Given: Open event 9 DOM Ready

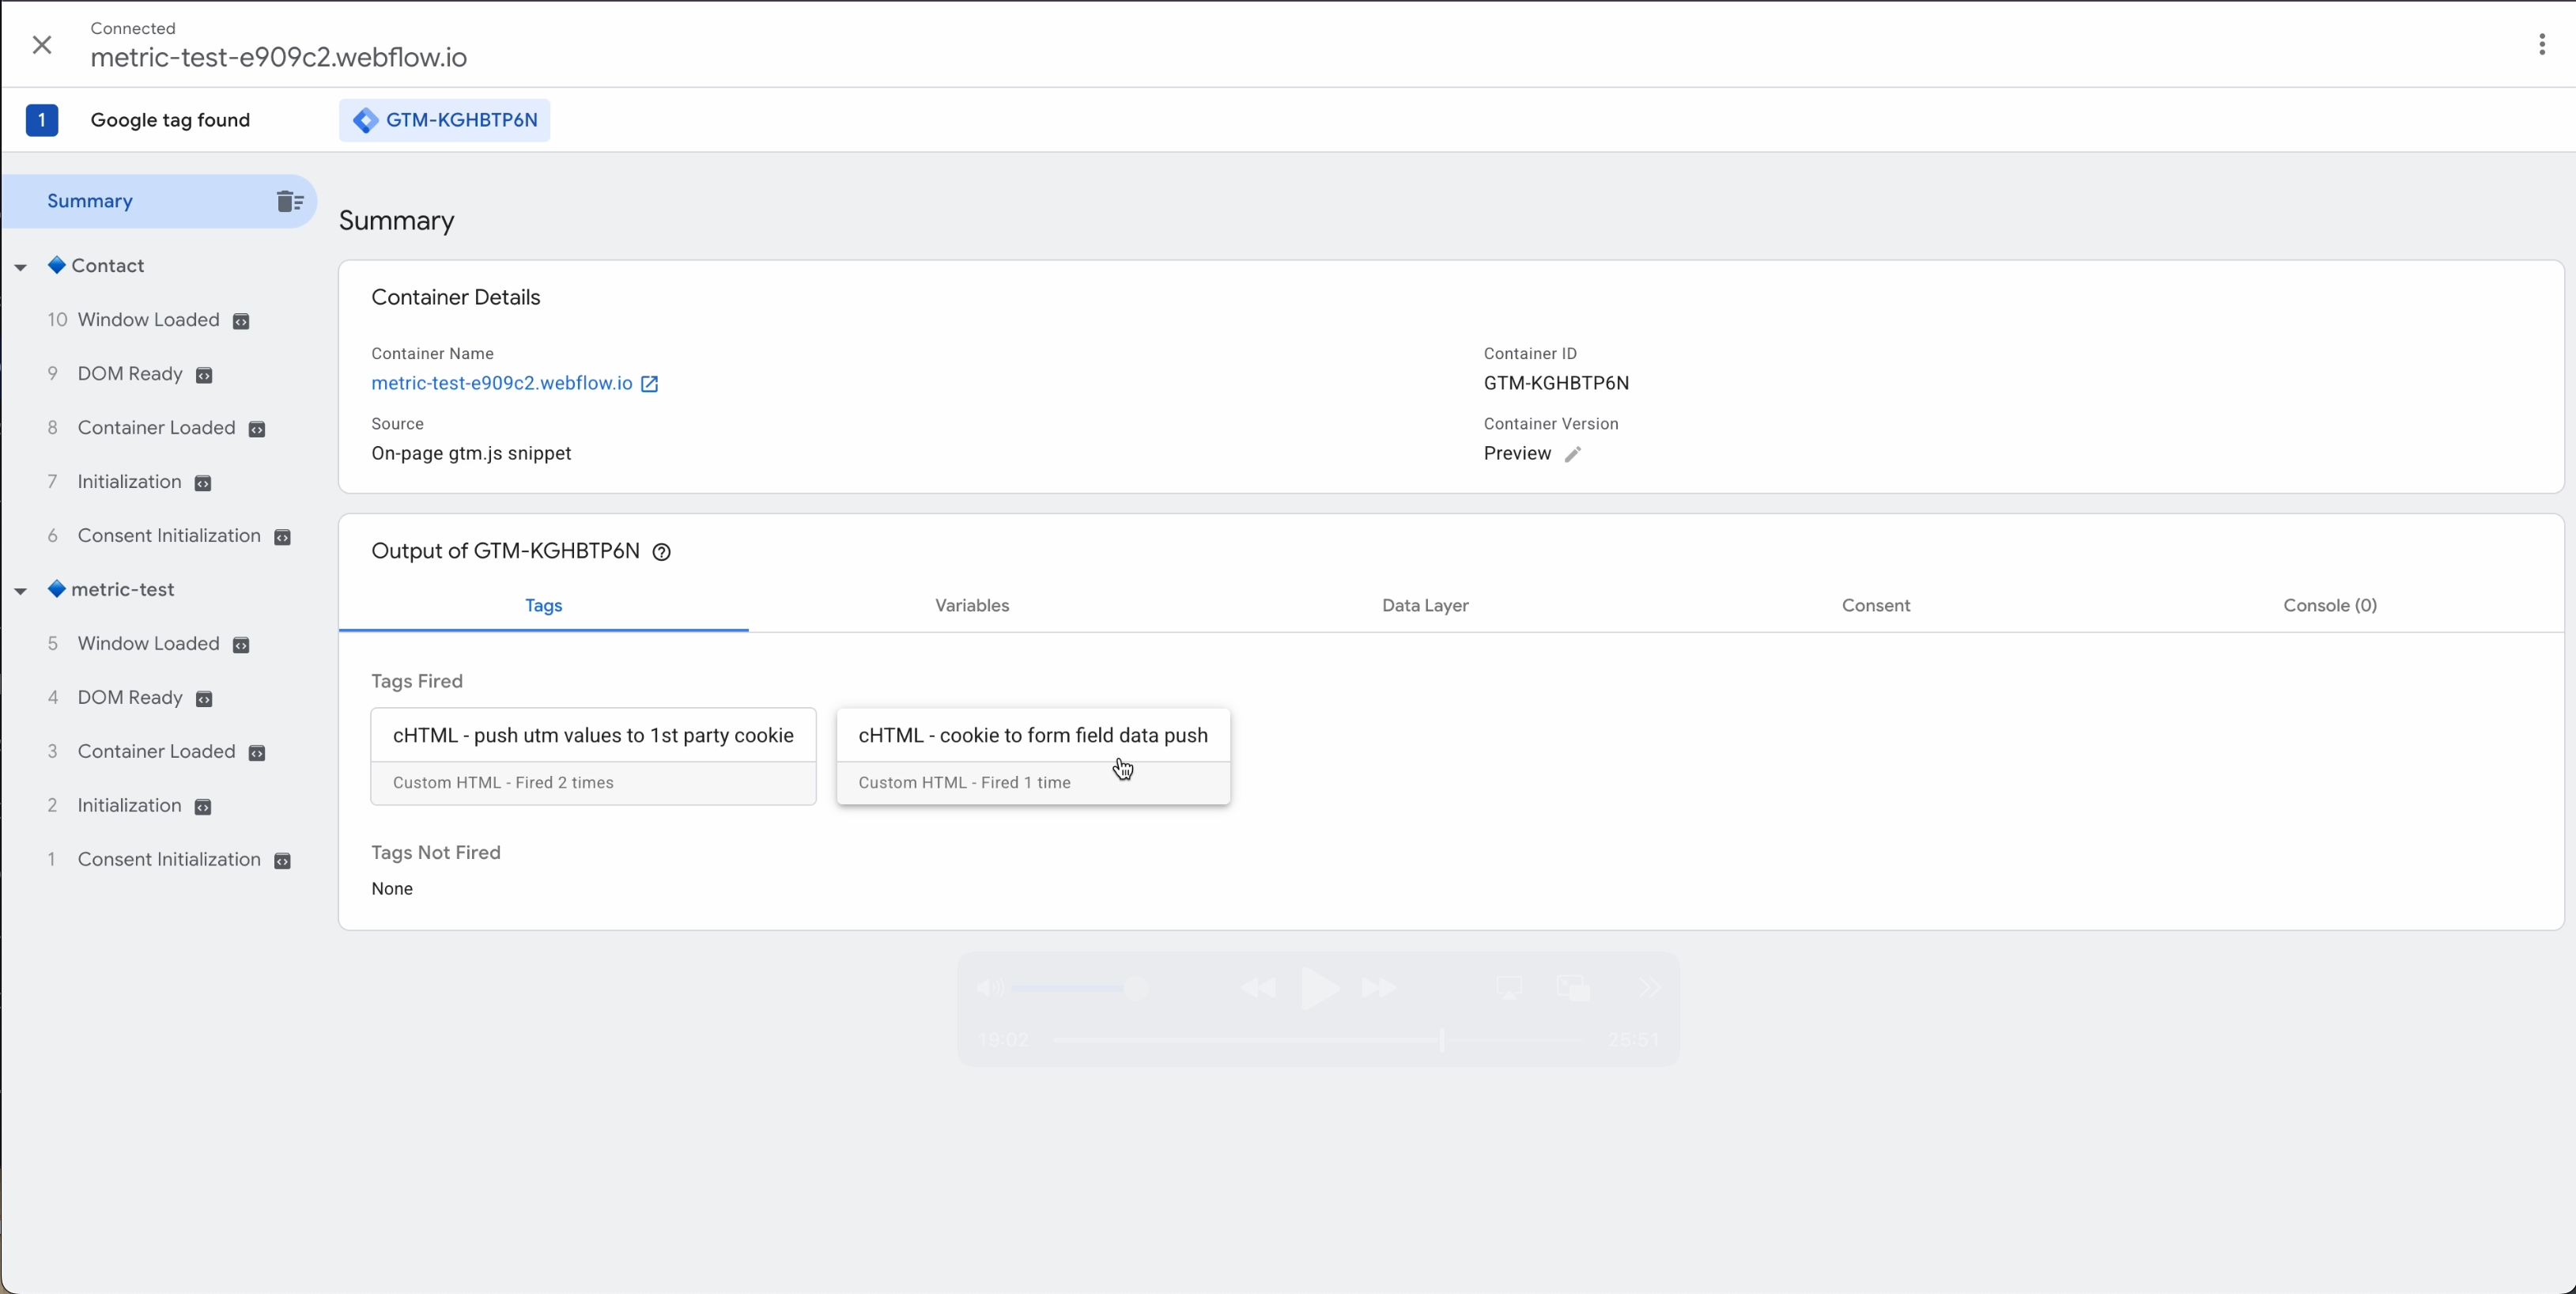Looking at the screenshot, I should 130,374.
